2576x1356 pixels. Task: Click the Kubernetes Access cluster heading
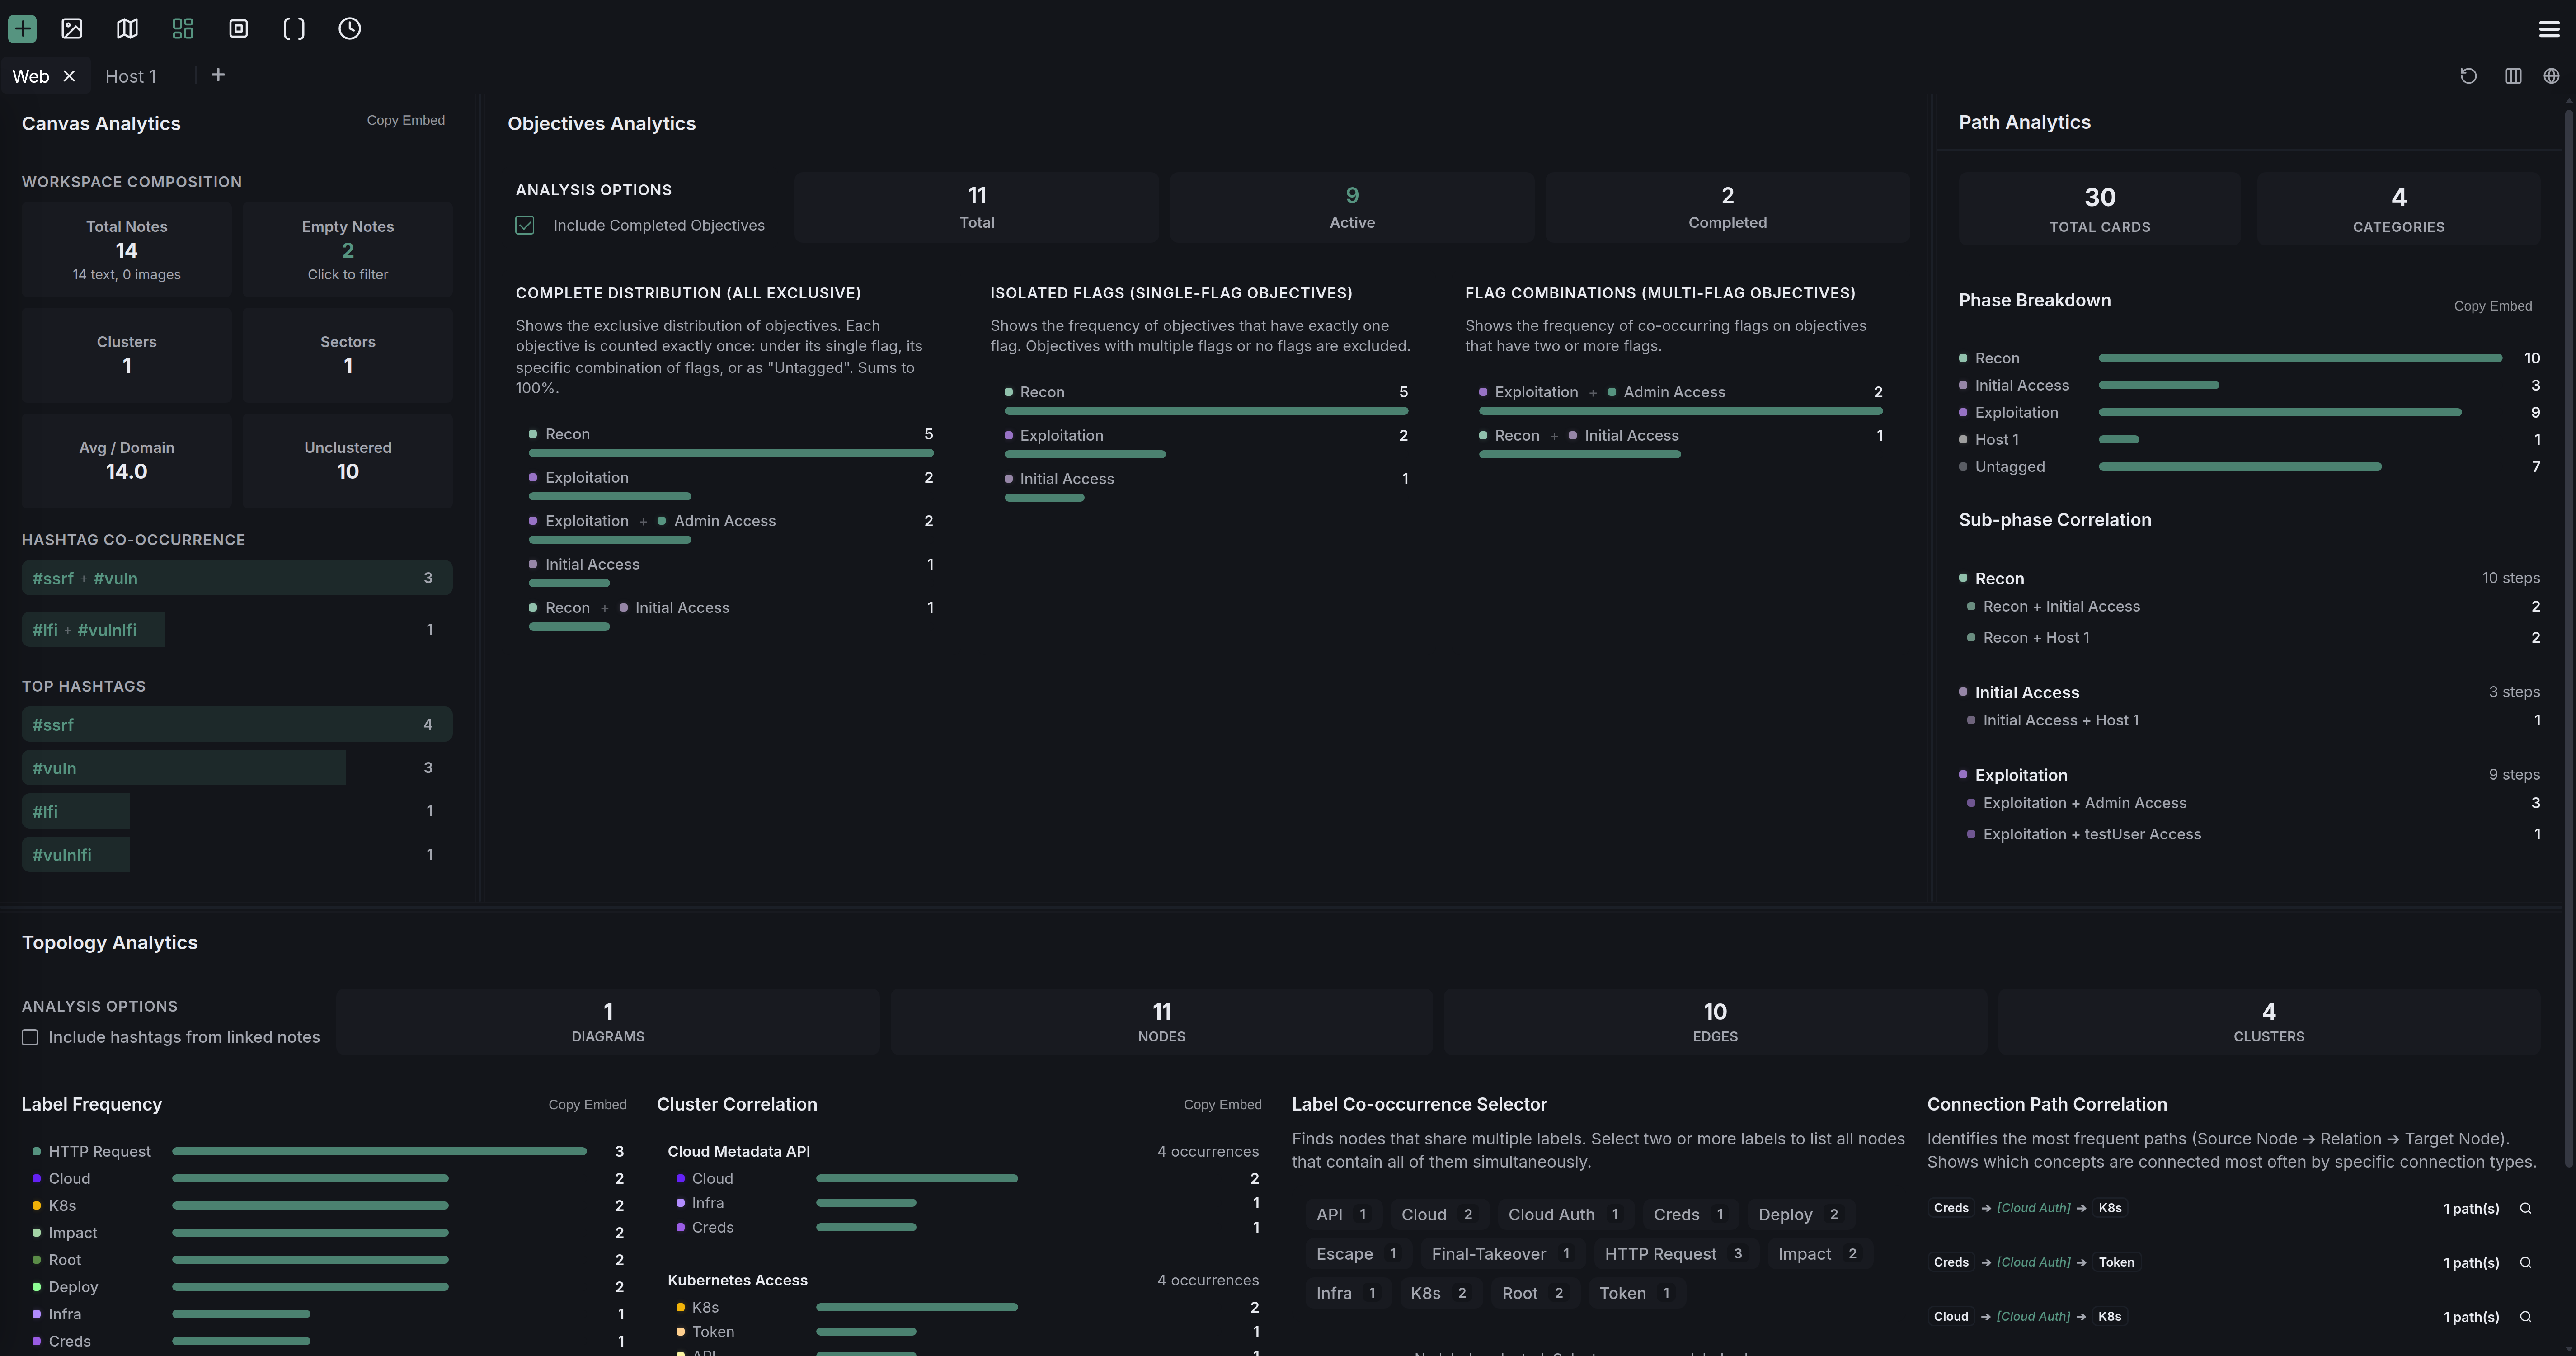737,1280
